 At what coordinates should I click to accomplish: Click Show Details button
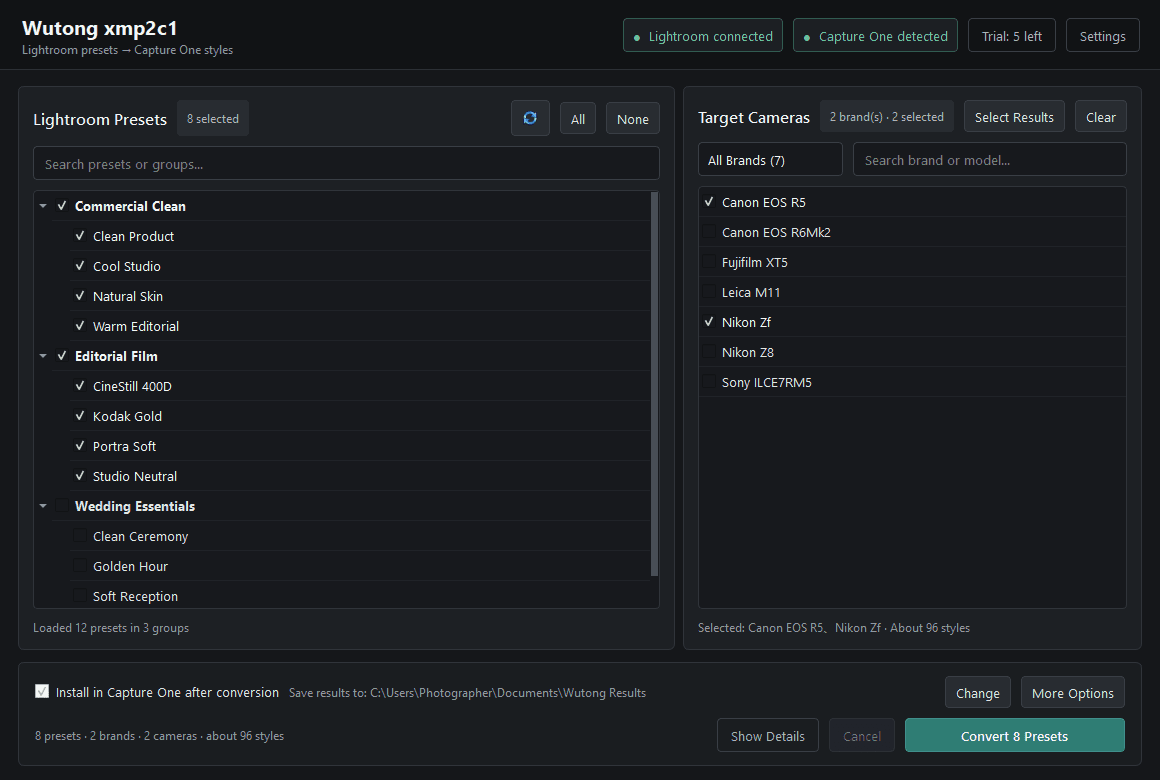(768, 736)
